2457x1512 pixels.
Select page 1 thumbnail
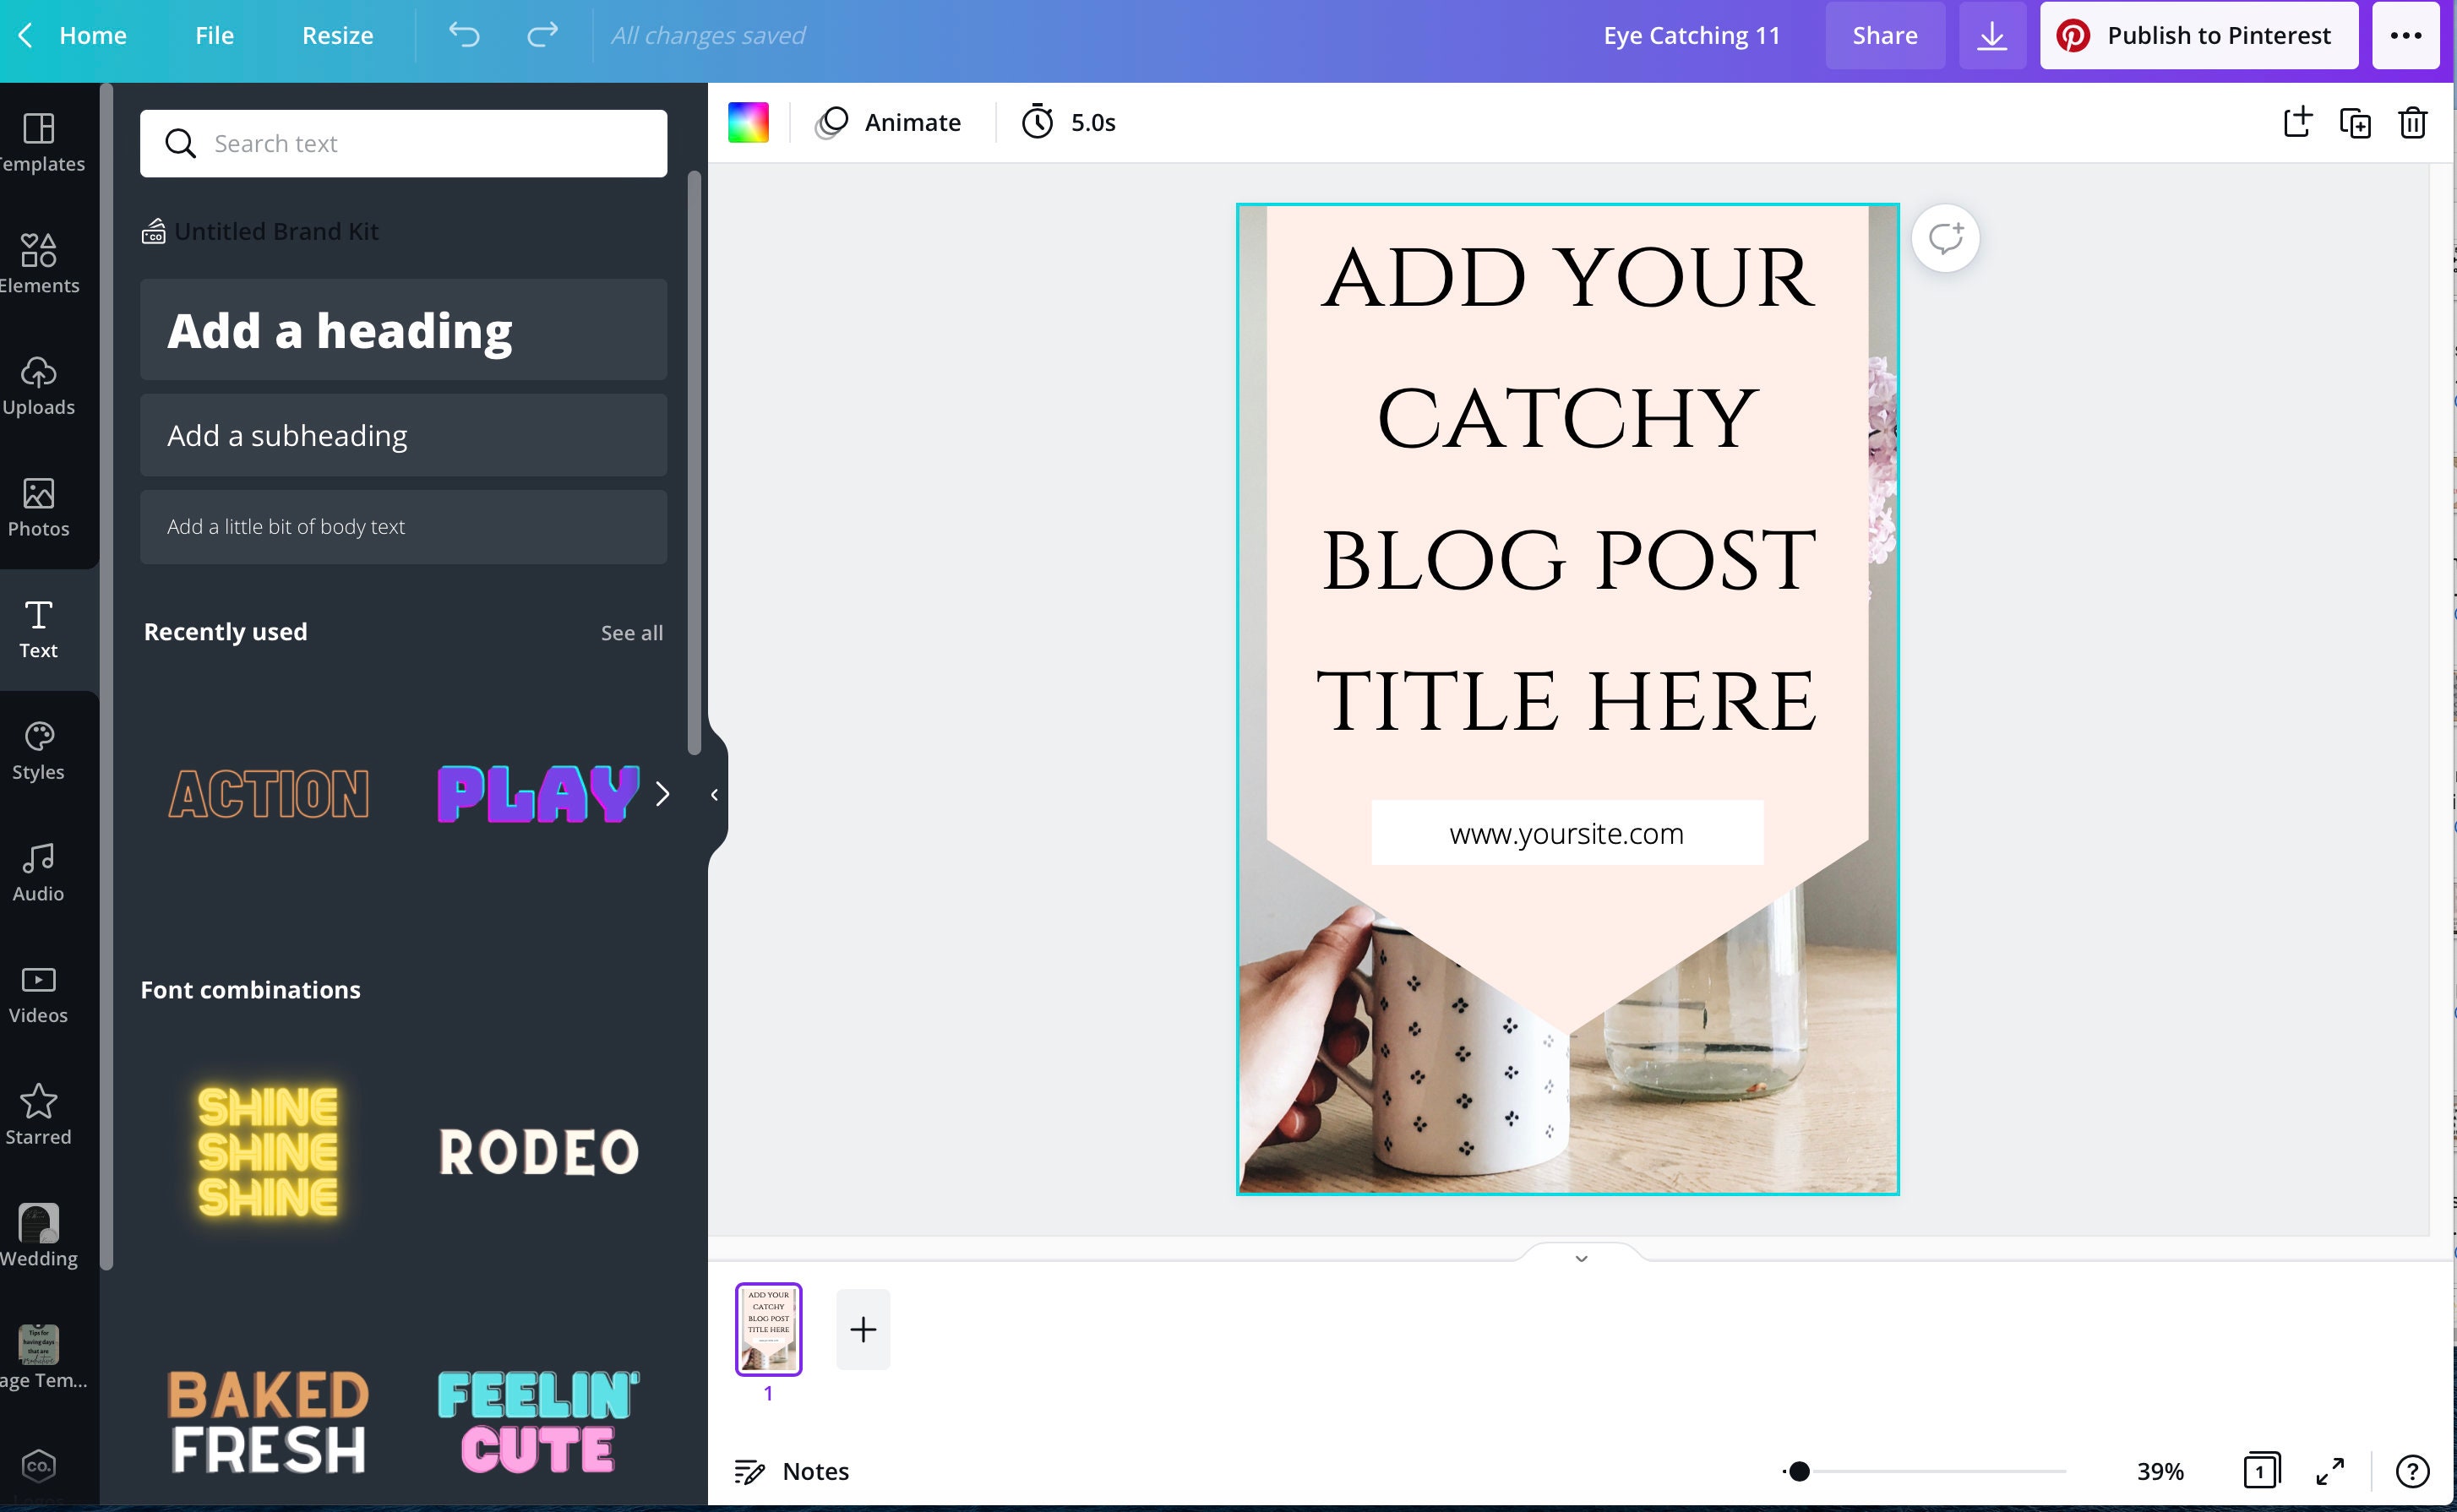pyautogui.click(x=768, y=1329)
